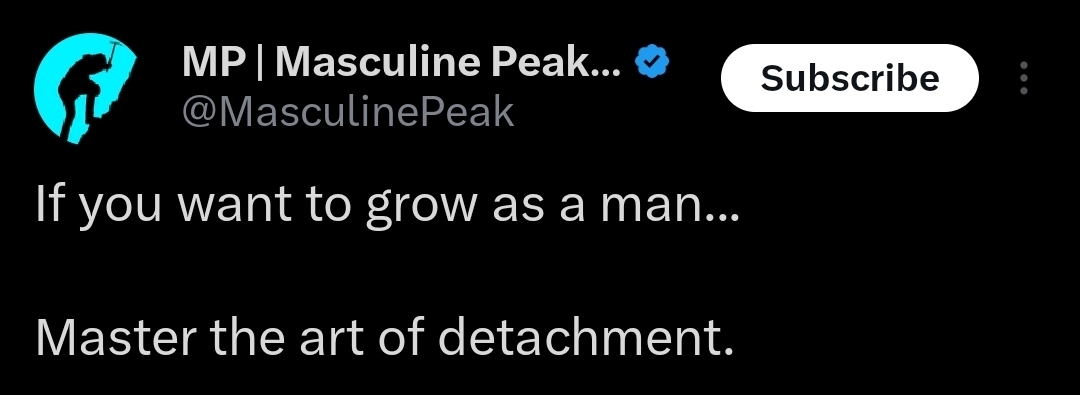Select the "If you want to grow" line
Viewport: 1080px width, 395px height.
point(387,205)
